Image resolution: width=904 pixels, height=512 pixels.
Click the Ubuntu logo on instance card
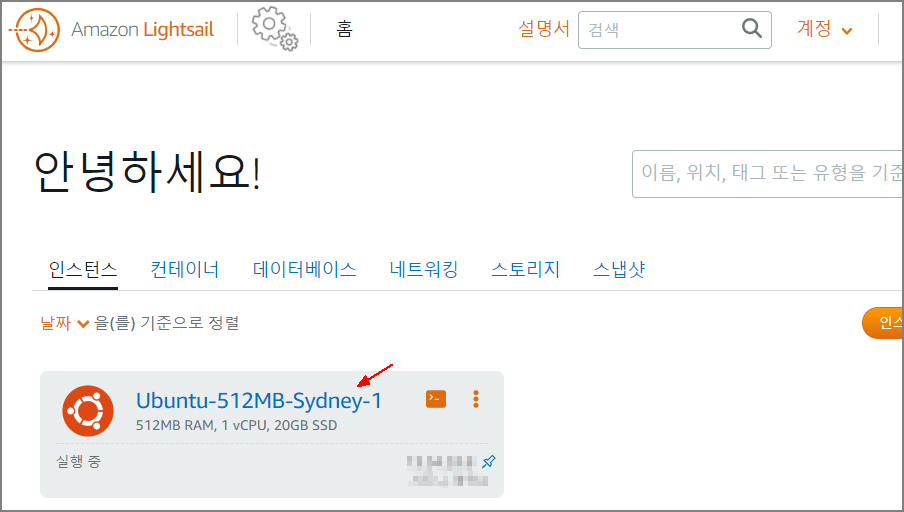pos(88,411)
